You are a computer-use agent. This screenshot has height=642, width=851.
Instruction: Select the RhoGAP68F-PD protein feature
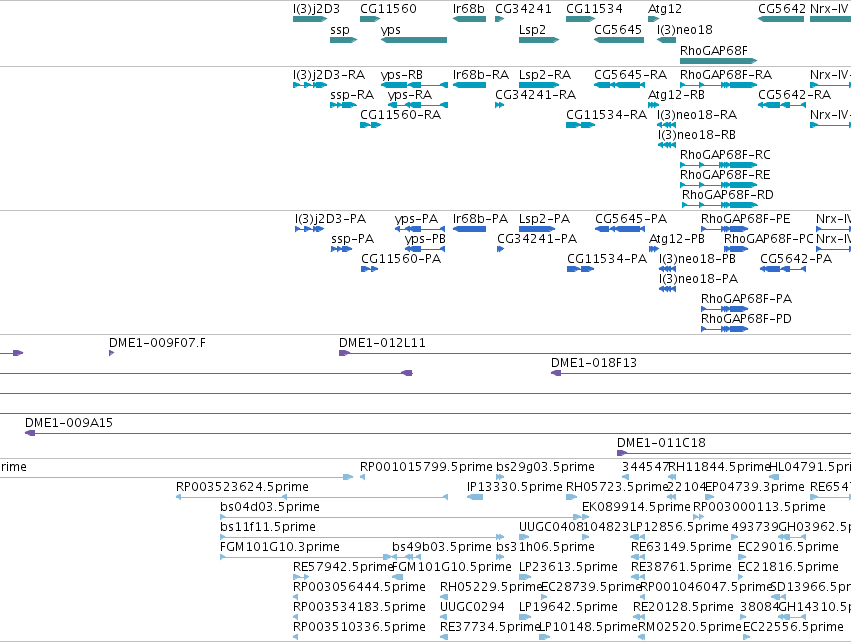tap(725, 329)
